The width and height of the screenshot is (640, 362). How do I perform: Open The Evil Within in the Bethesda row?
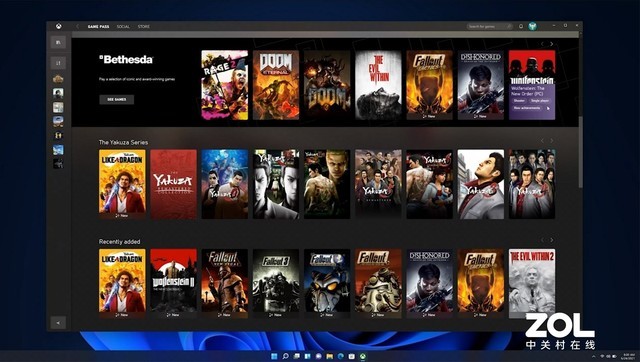coord(378,85)
